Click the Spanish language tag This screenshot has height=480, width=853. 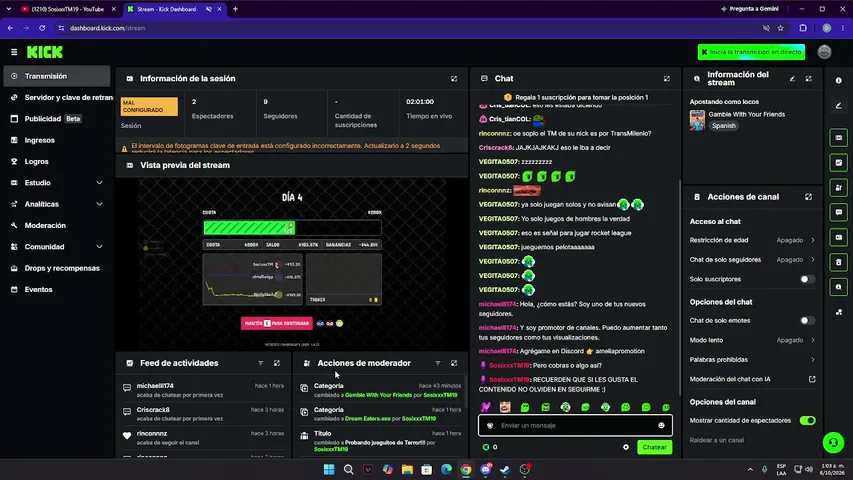pyautogui.click(x=723, y=126)
